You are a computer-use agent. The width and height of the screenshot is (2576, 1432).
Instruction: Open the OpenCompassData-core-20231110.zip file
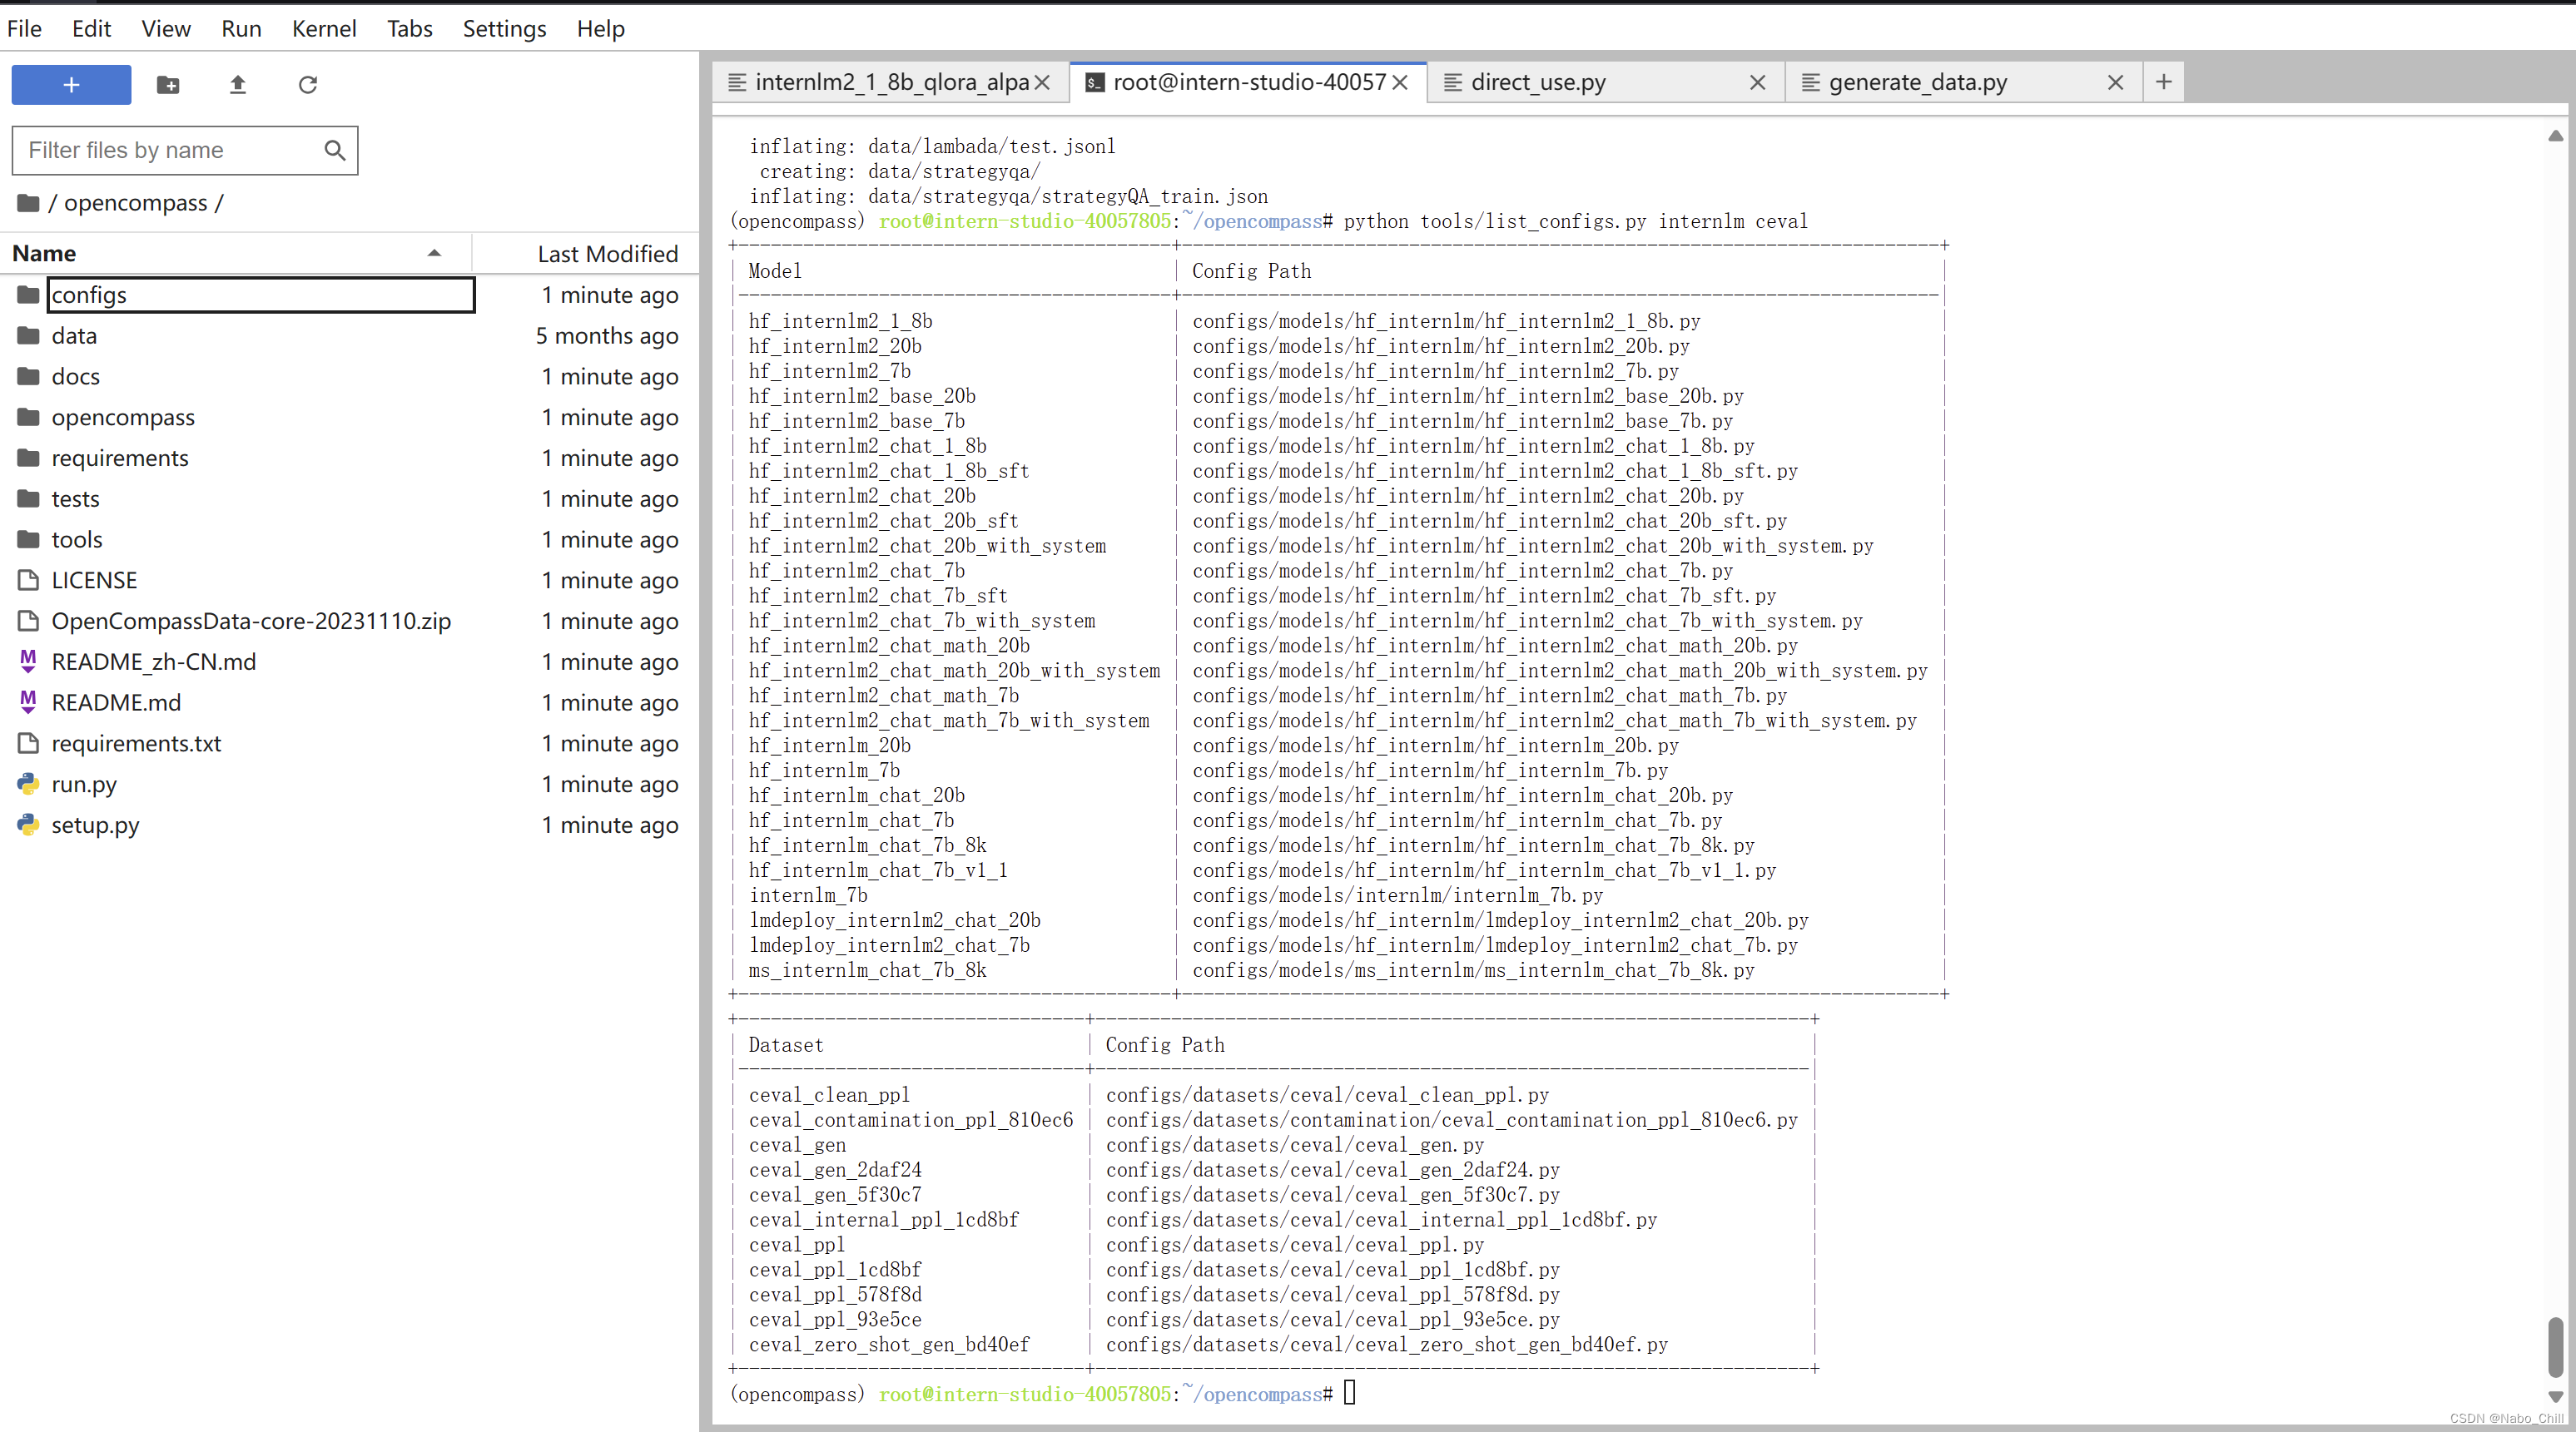251,621
